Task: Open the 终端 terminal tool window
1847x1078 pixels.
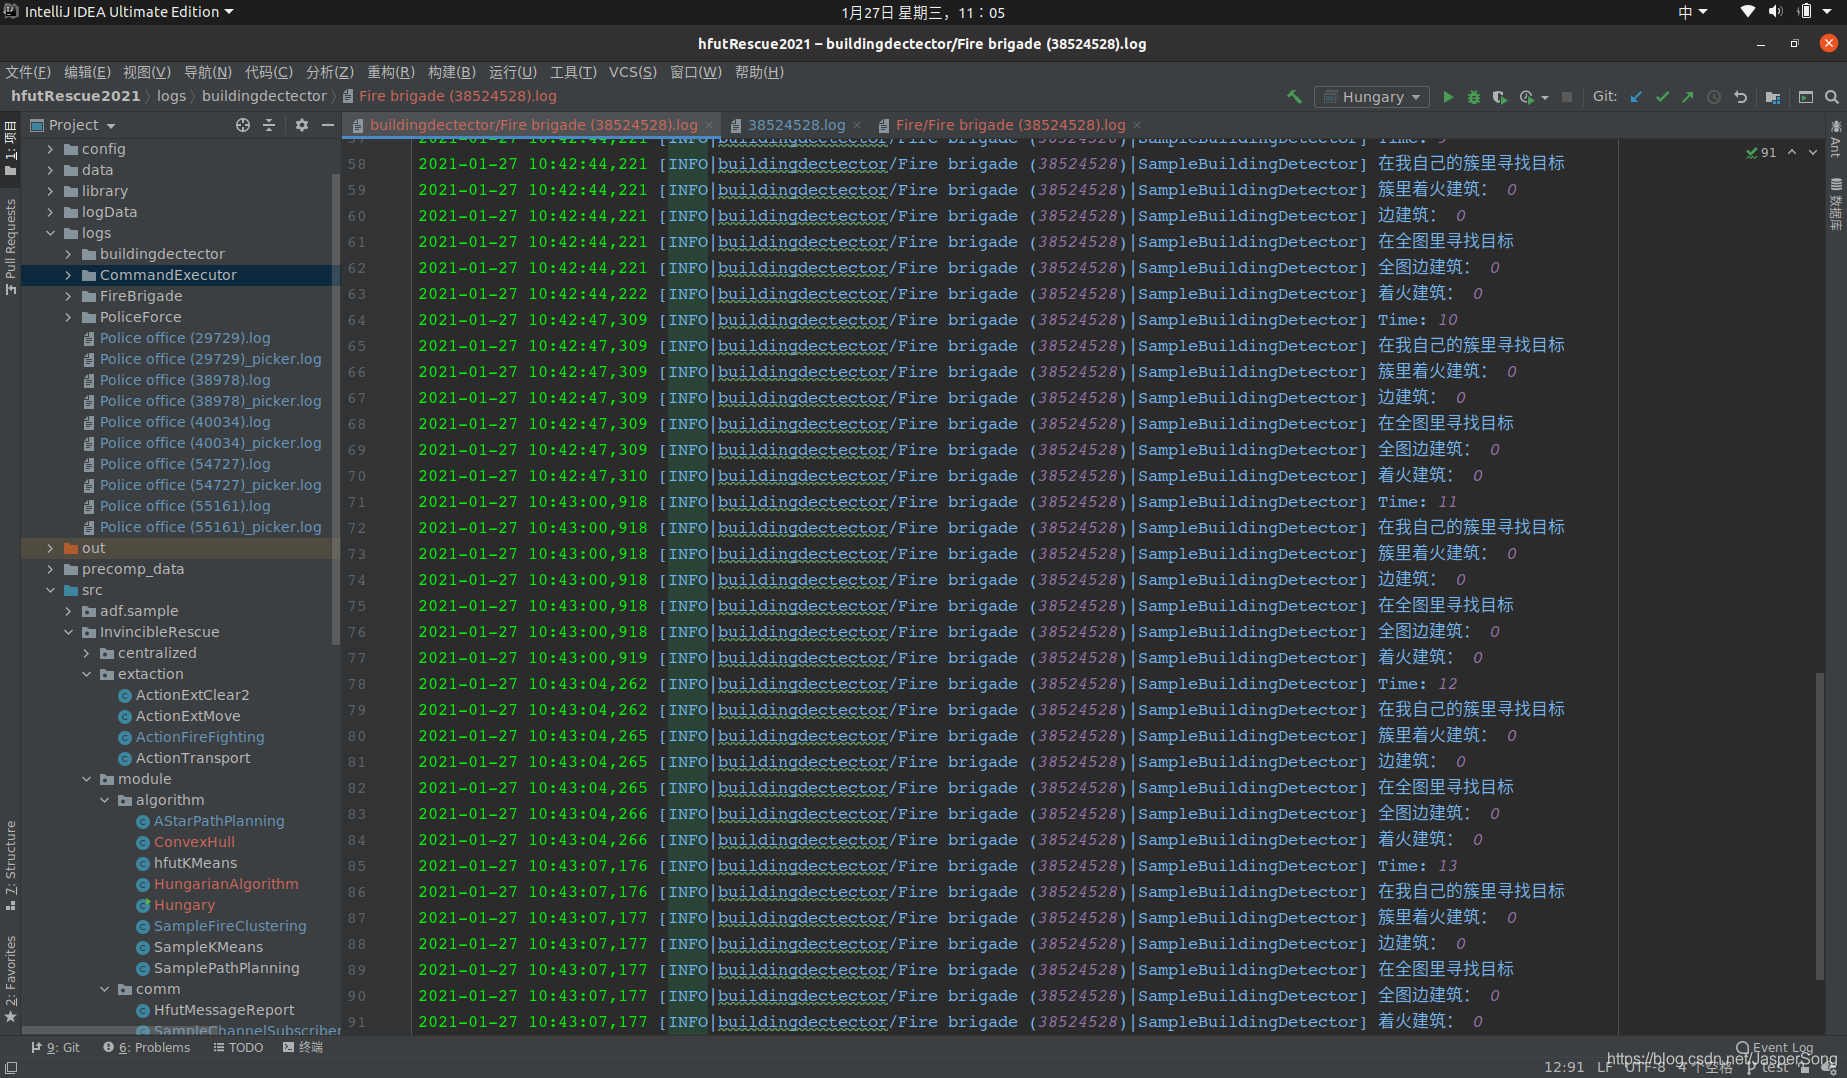Action: point(303,1047)
